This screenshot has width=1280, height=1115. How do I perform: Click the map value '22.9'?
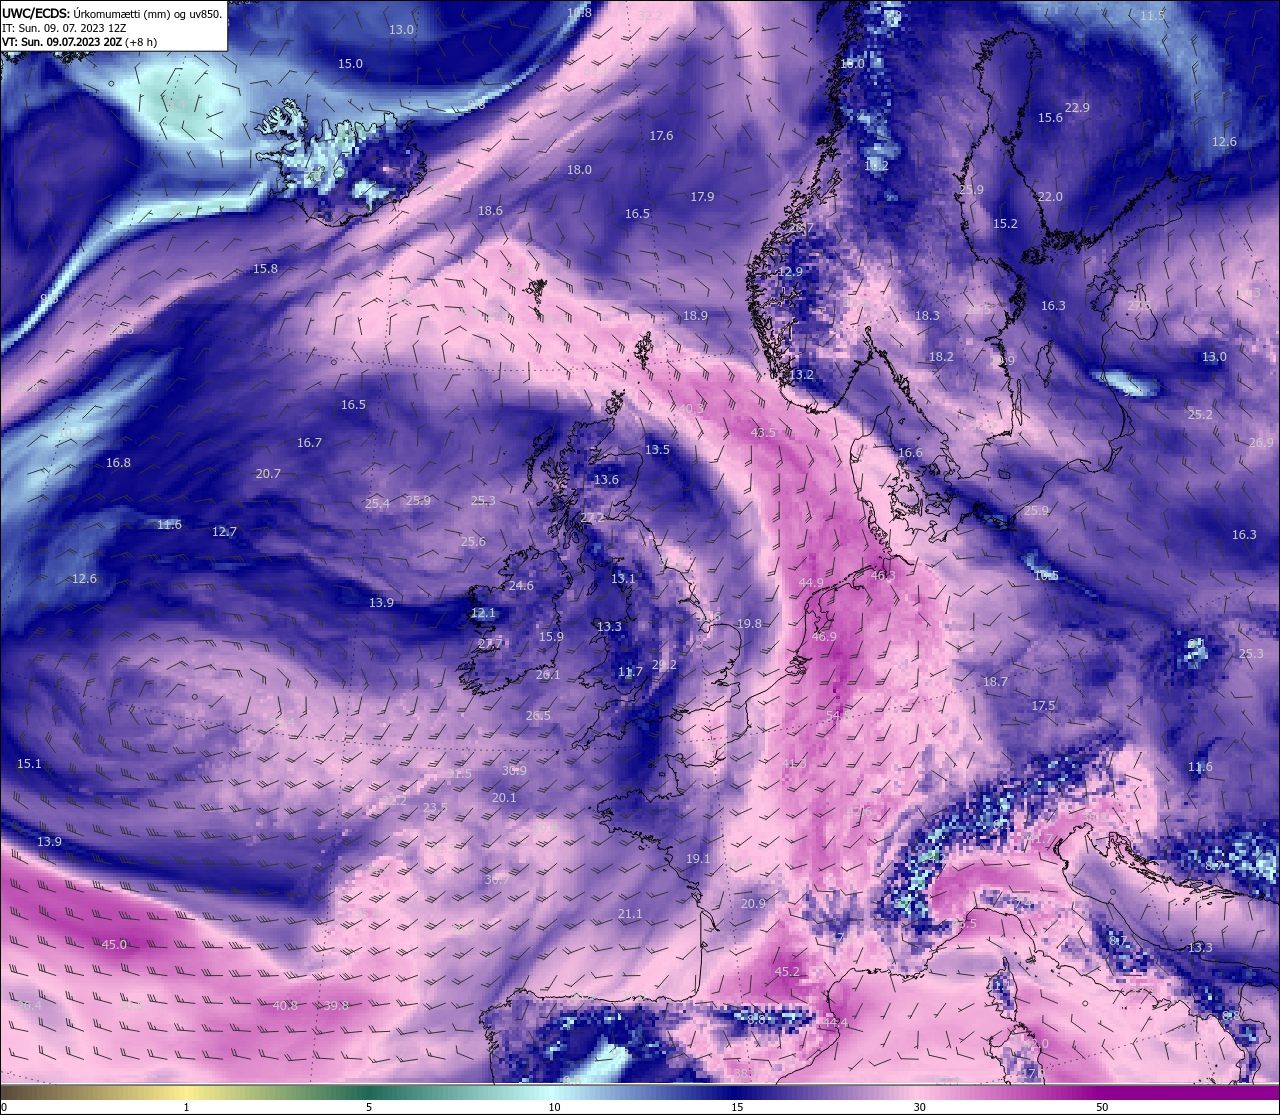(1077, 108)
